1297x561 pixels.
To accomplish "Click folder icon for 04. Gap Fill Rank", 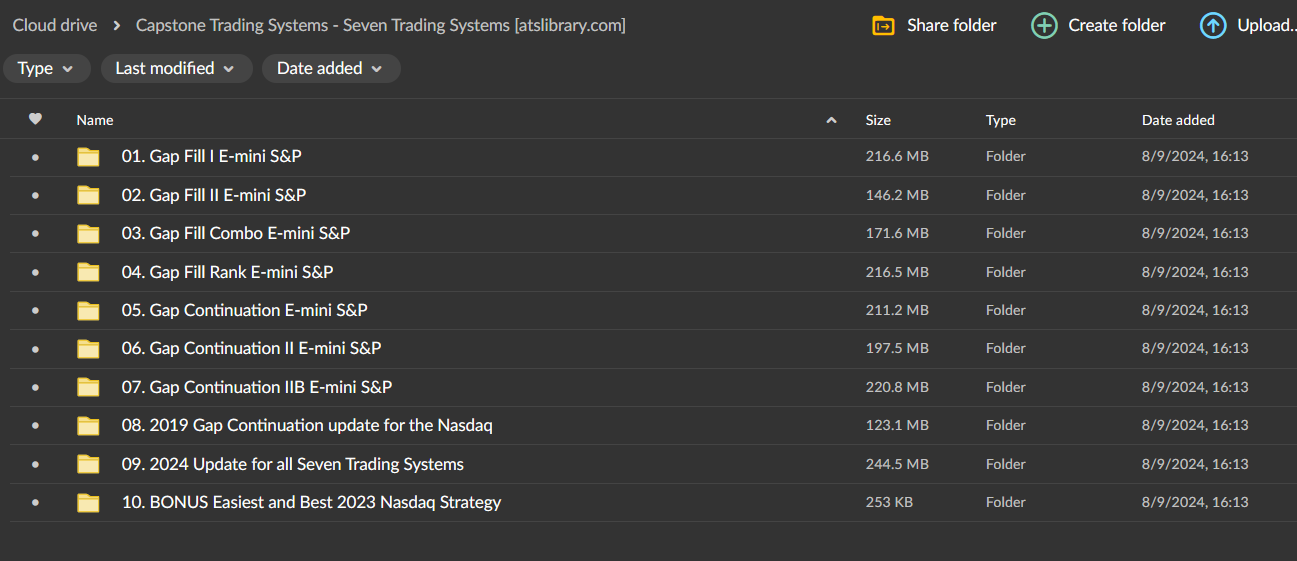I will coord(89,272).
